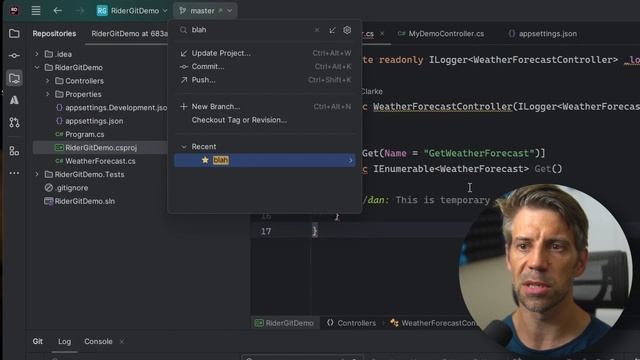Screen dimensions: 640x360
Task: Expand the Properties folder
Action: pos(47,94)
